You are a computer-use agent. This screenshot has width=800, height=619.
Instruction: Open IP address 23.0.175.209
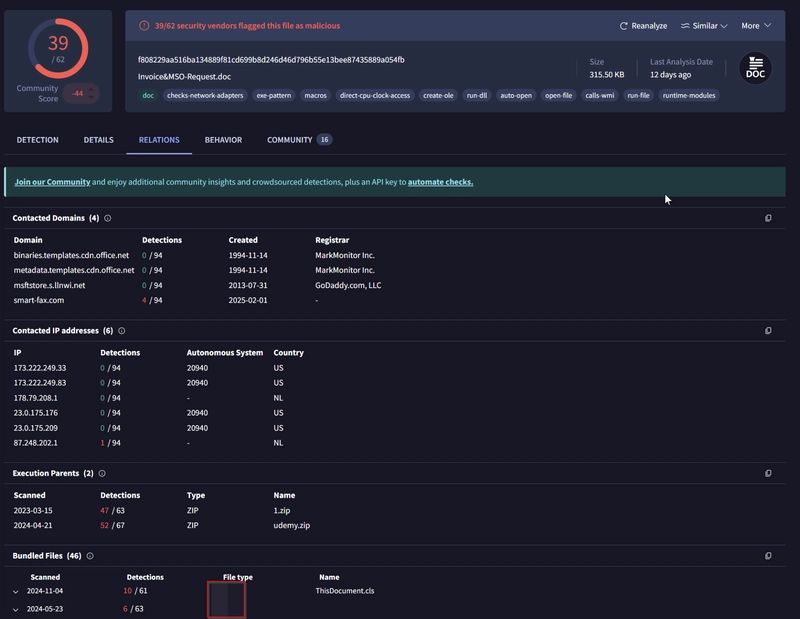tap(36, 428)
